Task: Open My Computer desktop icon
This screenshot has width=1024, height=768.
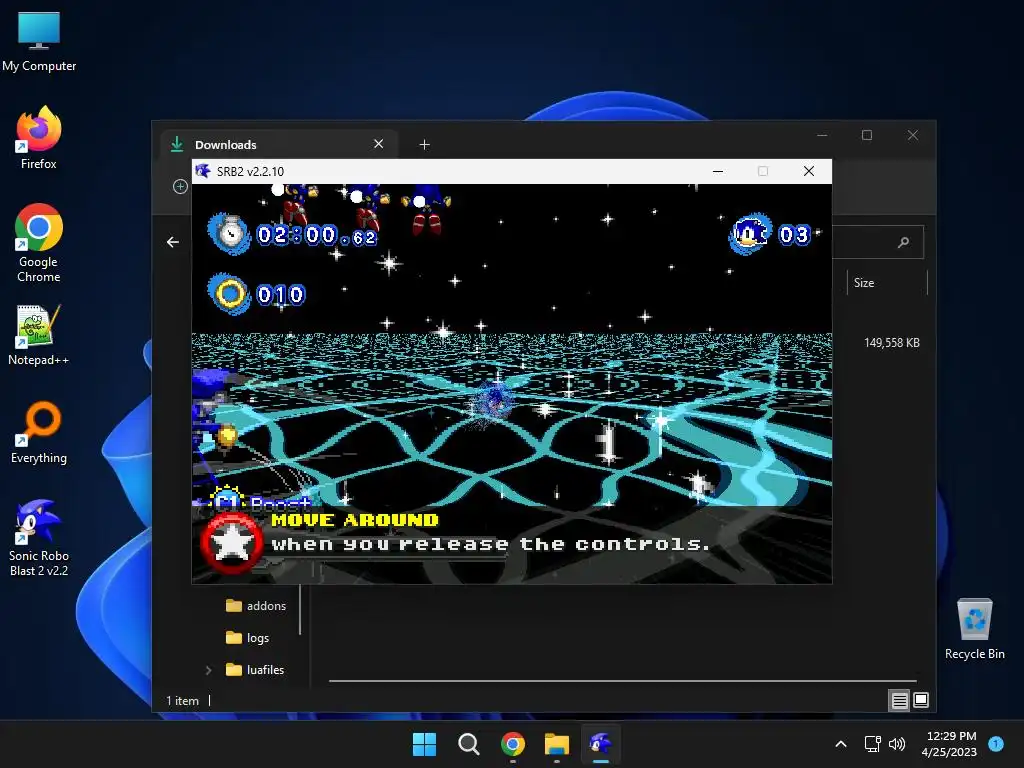Action: click(39, 40)
